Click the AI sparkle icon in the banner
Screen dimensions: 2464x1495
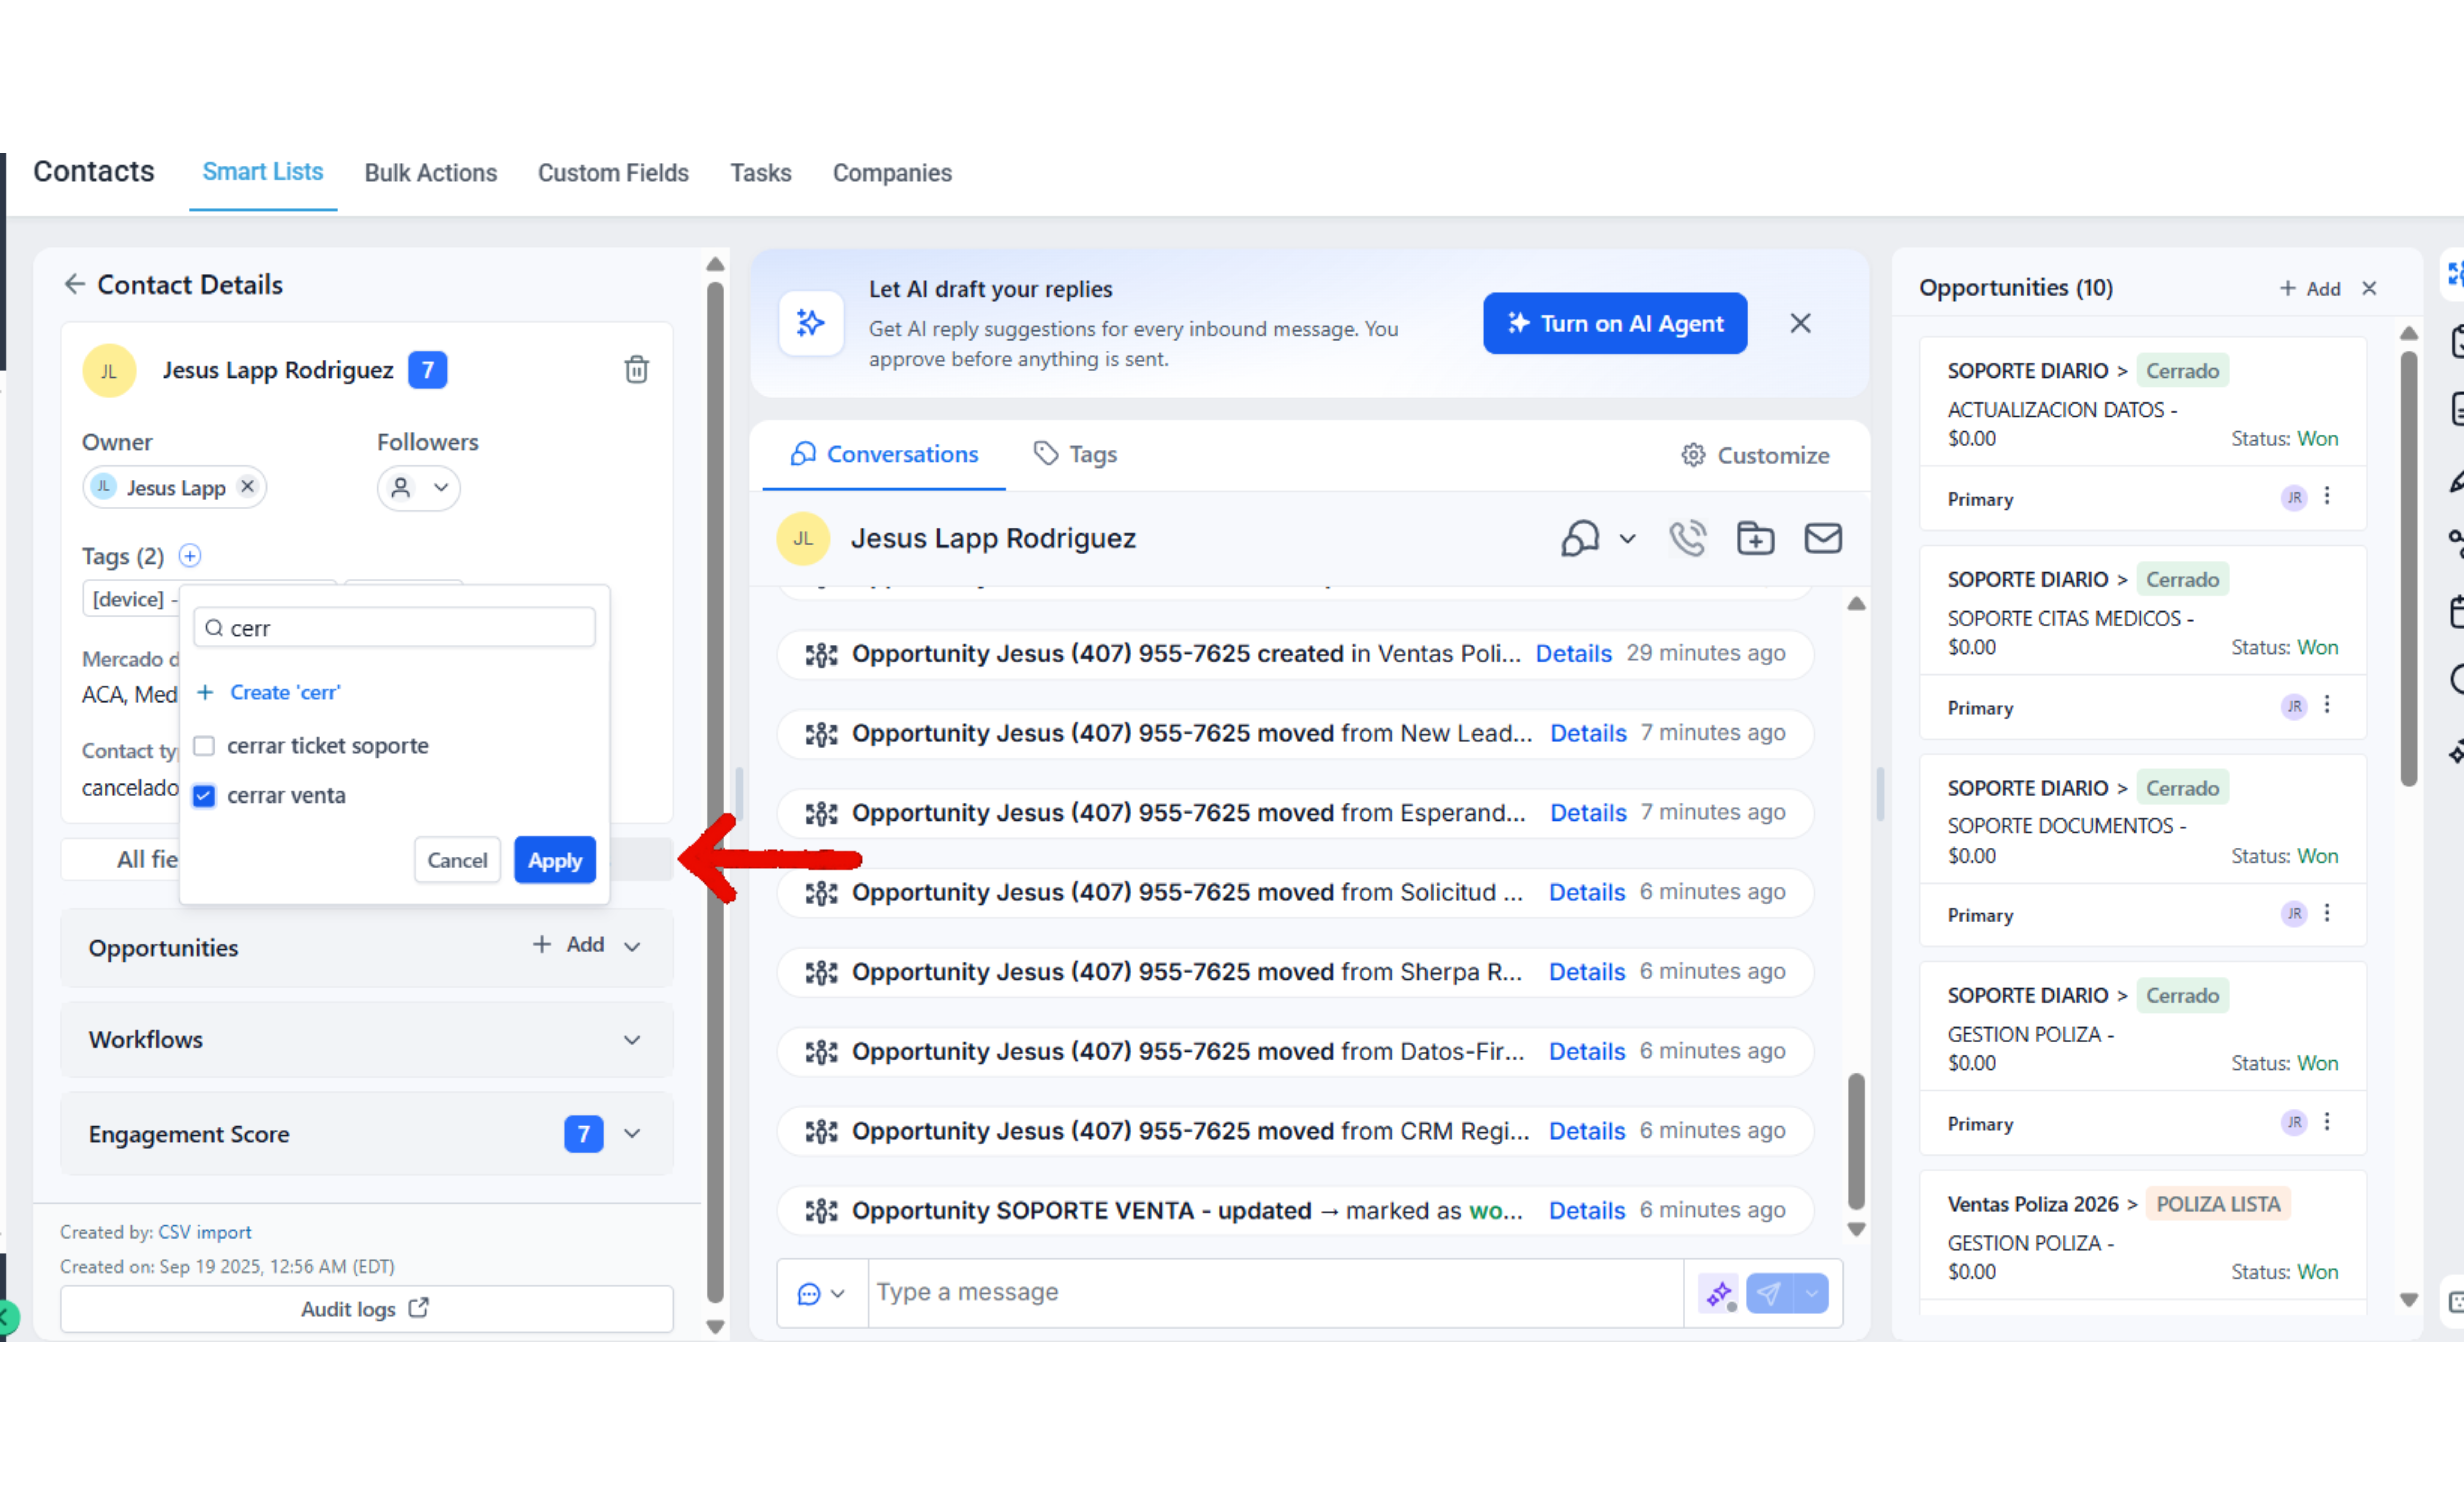[811, 323]
